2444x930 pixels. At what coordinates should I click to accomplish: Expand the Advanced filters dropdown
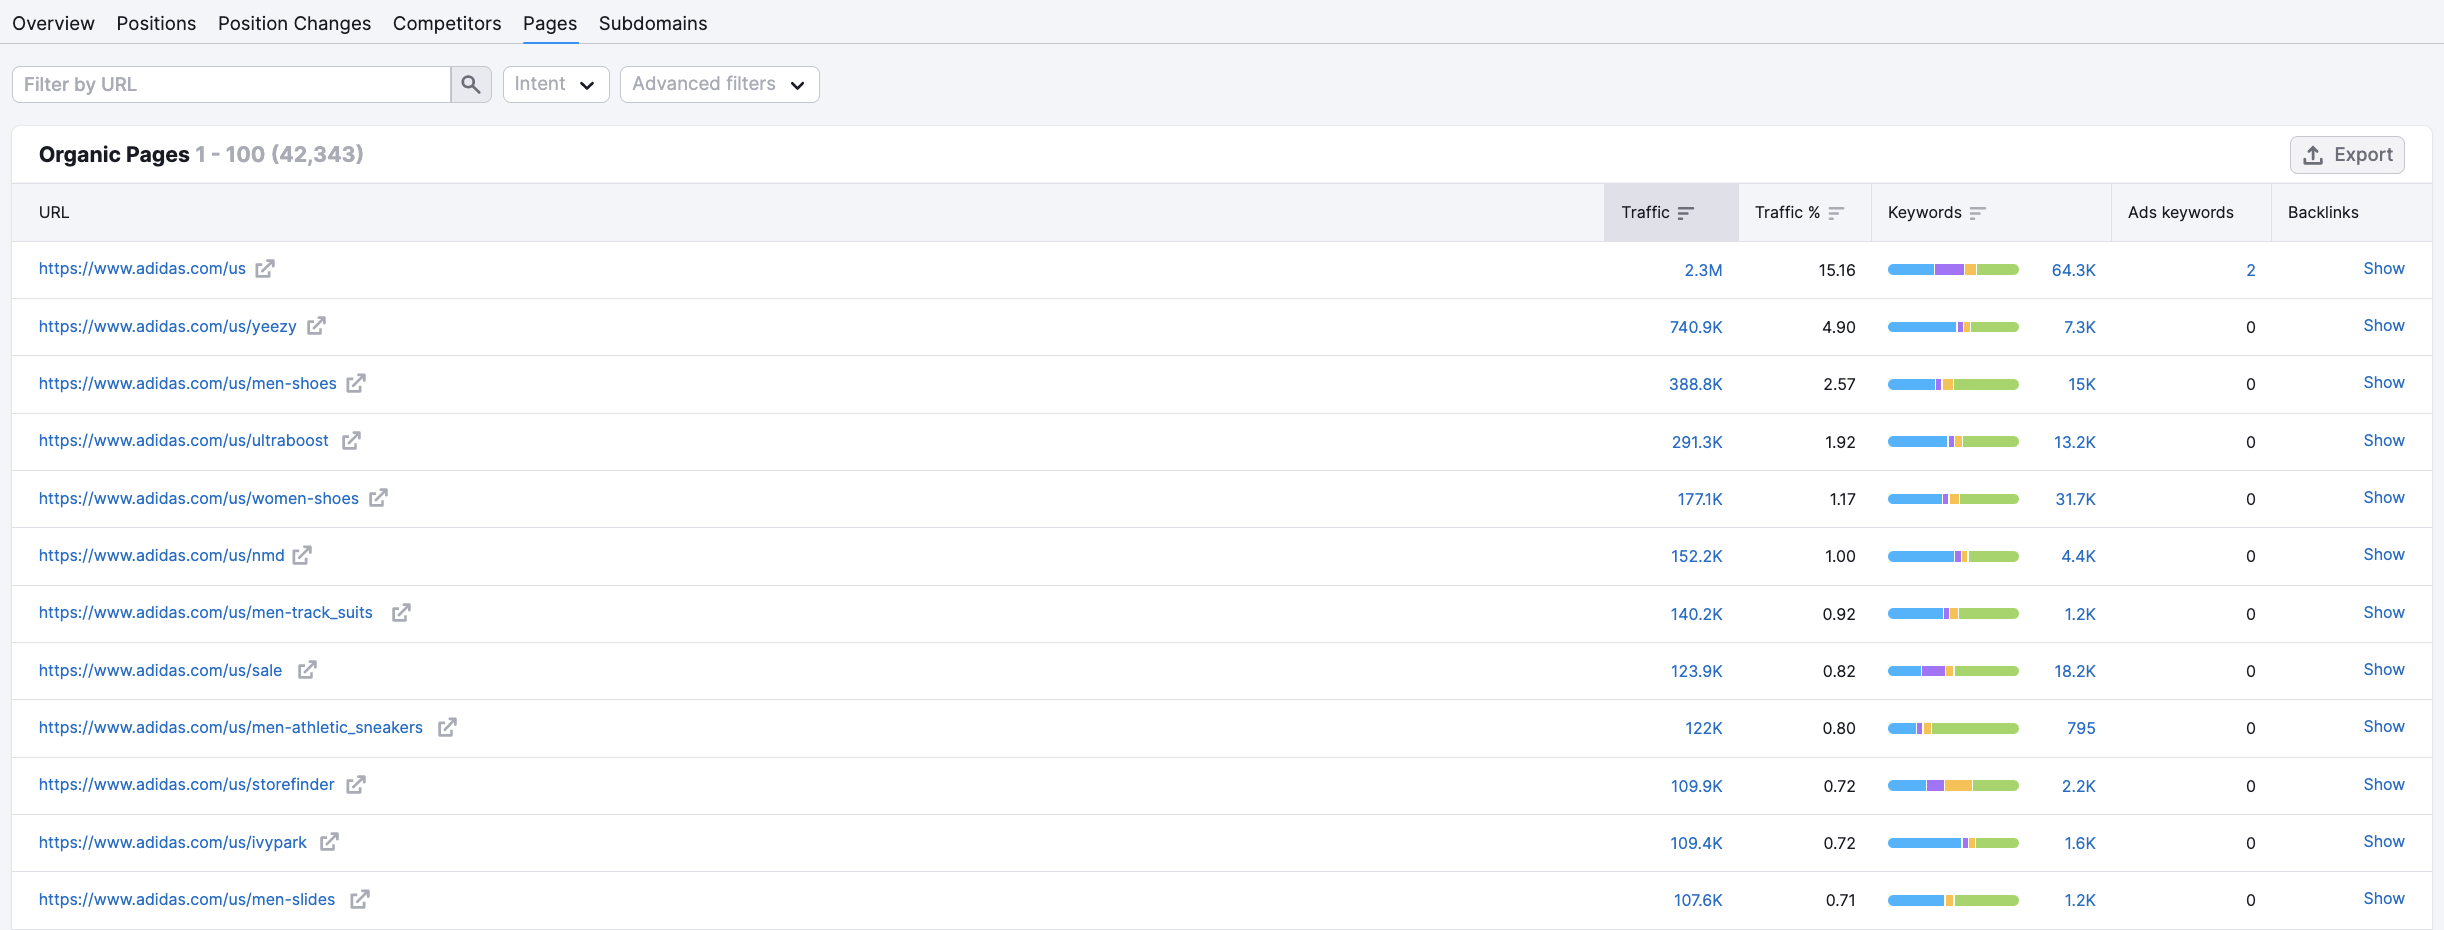[720, 85]
